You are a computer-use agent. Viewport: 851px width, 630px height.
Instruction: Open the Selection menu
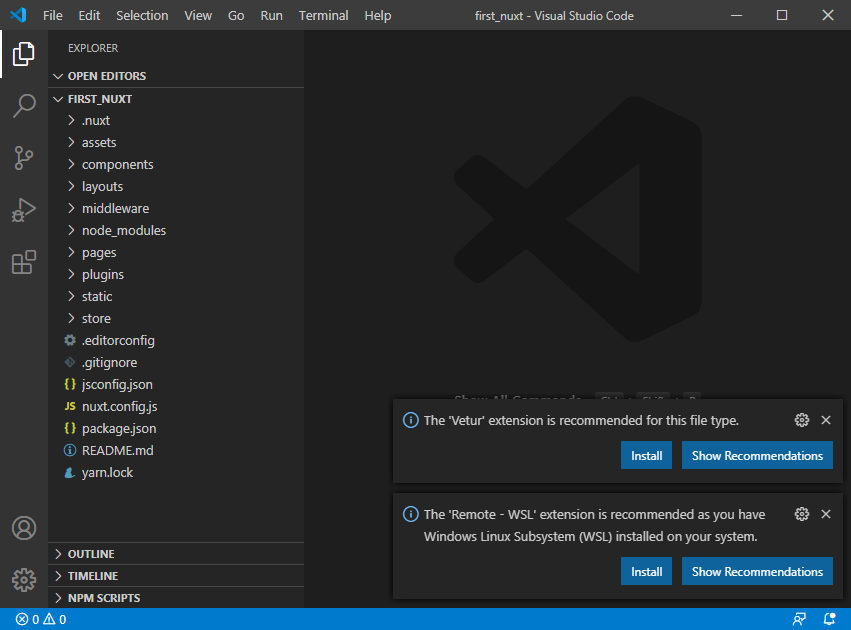[142, 15]
